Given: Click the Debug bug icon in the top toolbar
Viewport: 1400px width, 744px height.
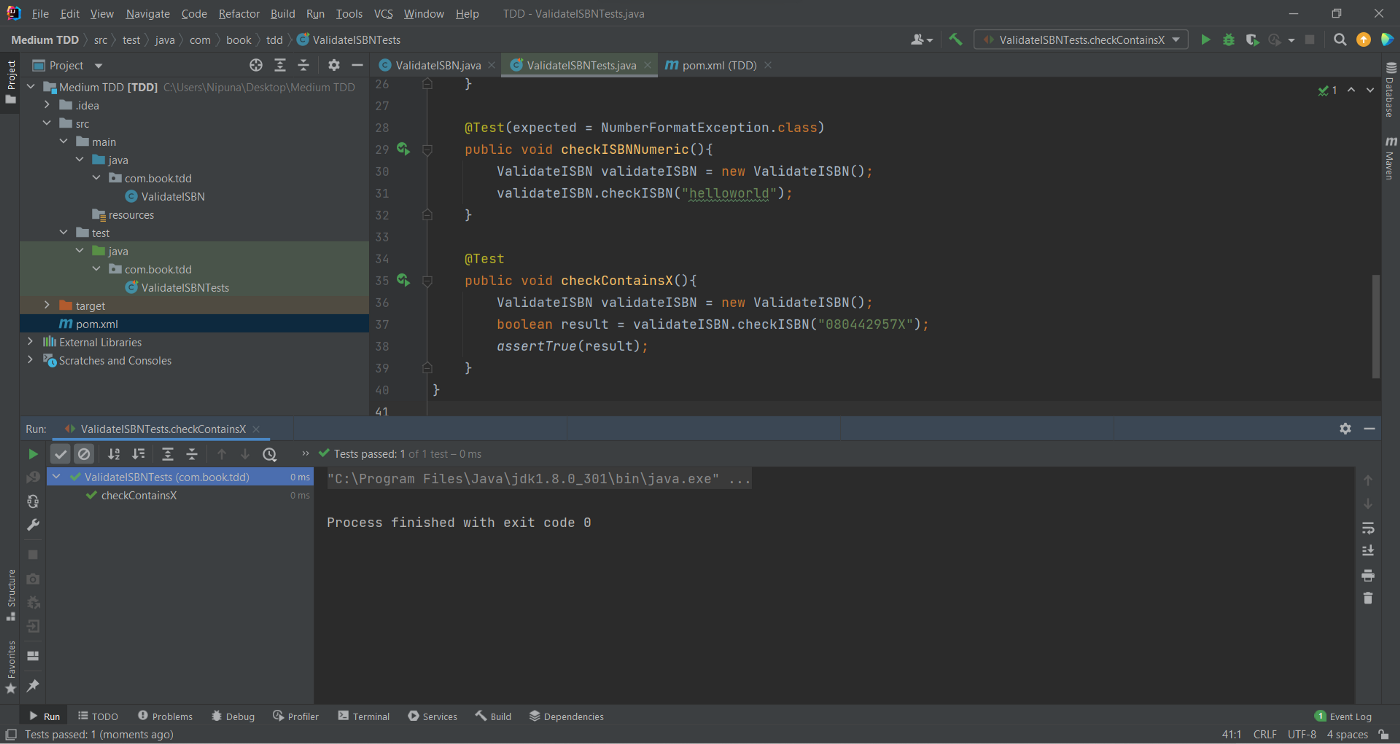Looking at the screenshot, I should coord(1229,40).
